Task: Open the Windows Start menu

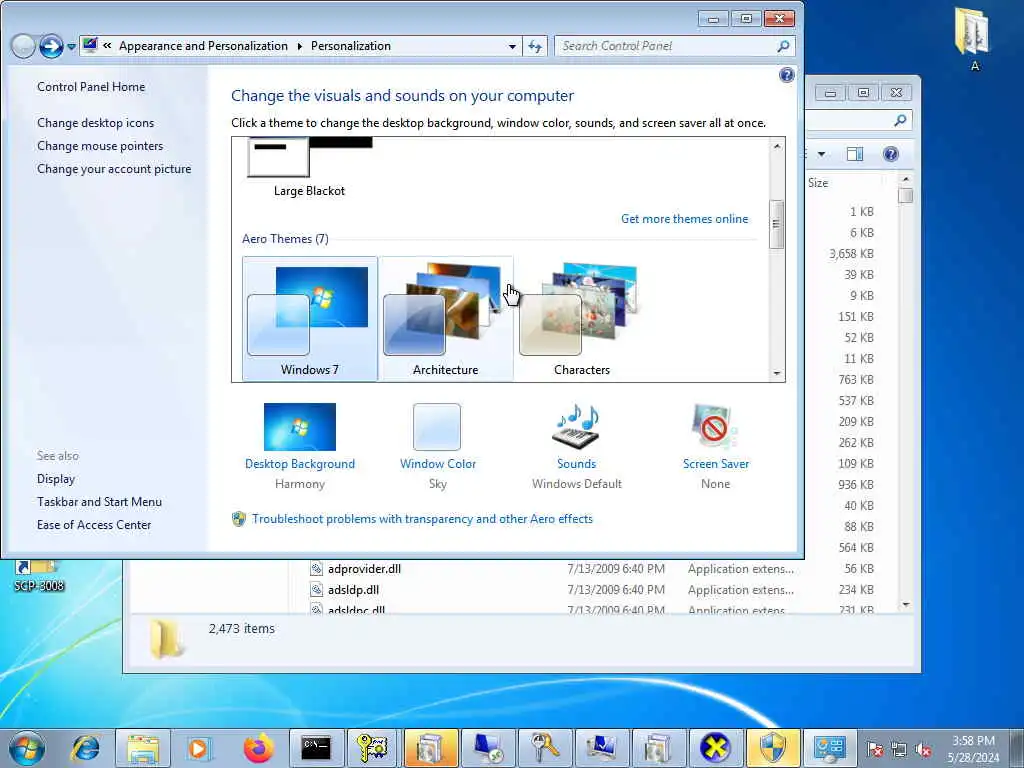Action: [x=27, y=748]
